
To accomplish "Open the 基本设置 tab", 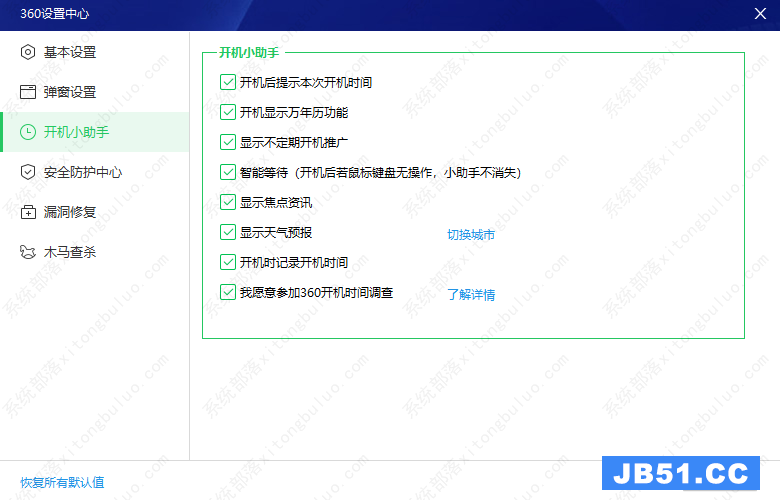I will pos(70,52).
